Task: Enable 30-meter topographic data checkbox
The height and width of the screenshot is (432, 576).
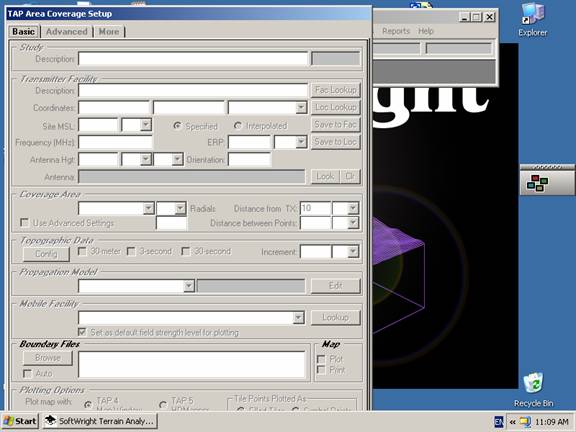Action: (x=82, y=252)
